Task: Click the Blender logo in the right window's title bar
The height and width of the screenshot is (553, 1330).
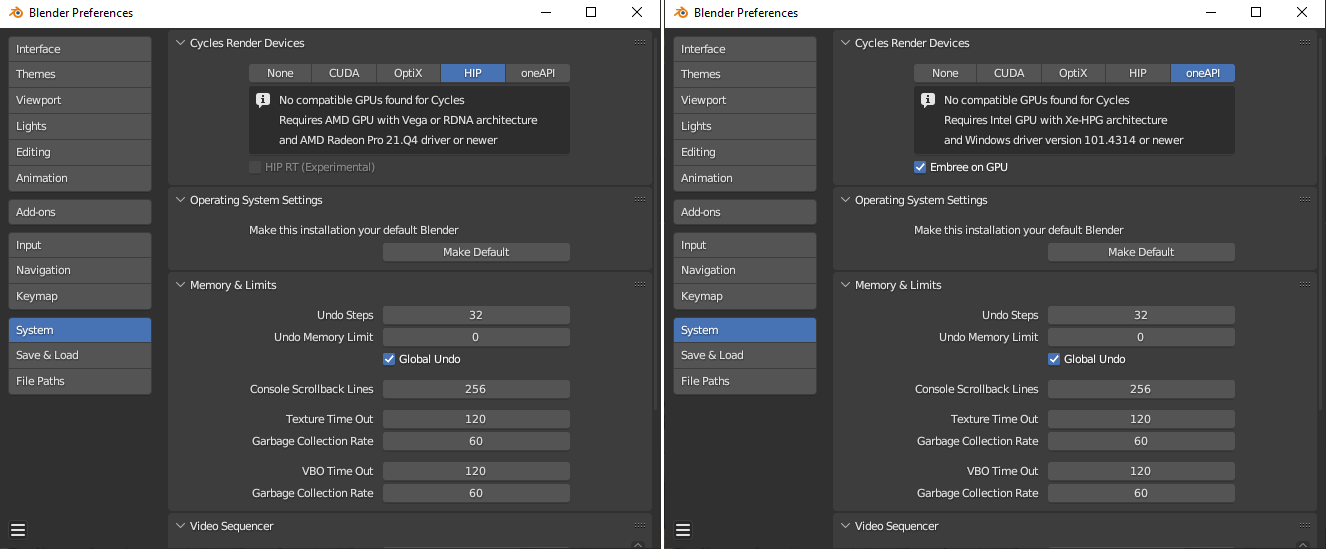Action: (681, 13)
